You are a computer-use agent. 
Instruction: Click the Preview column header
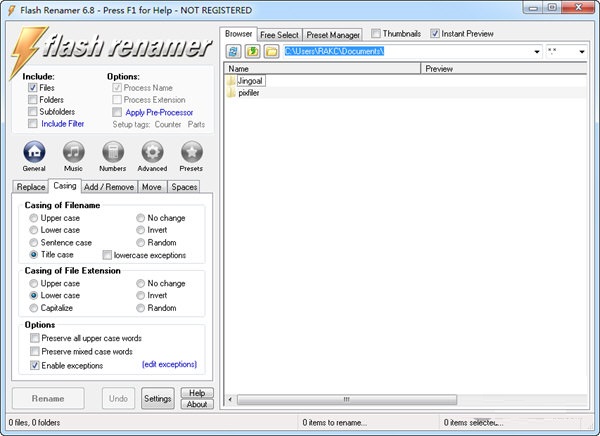(x=504, y=69)
